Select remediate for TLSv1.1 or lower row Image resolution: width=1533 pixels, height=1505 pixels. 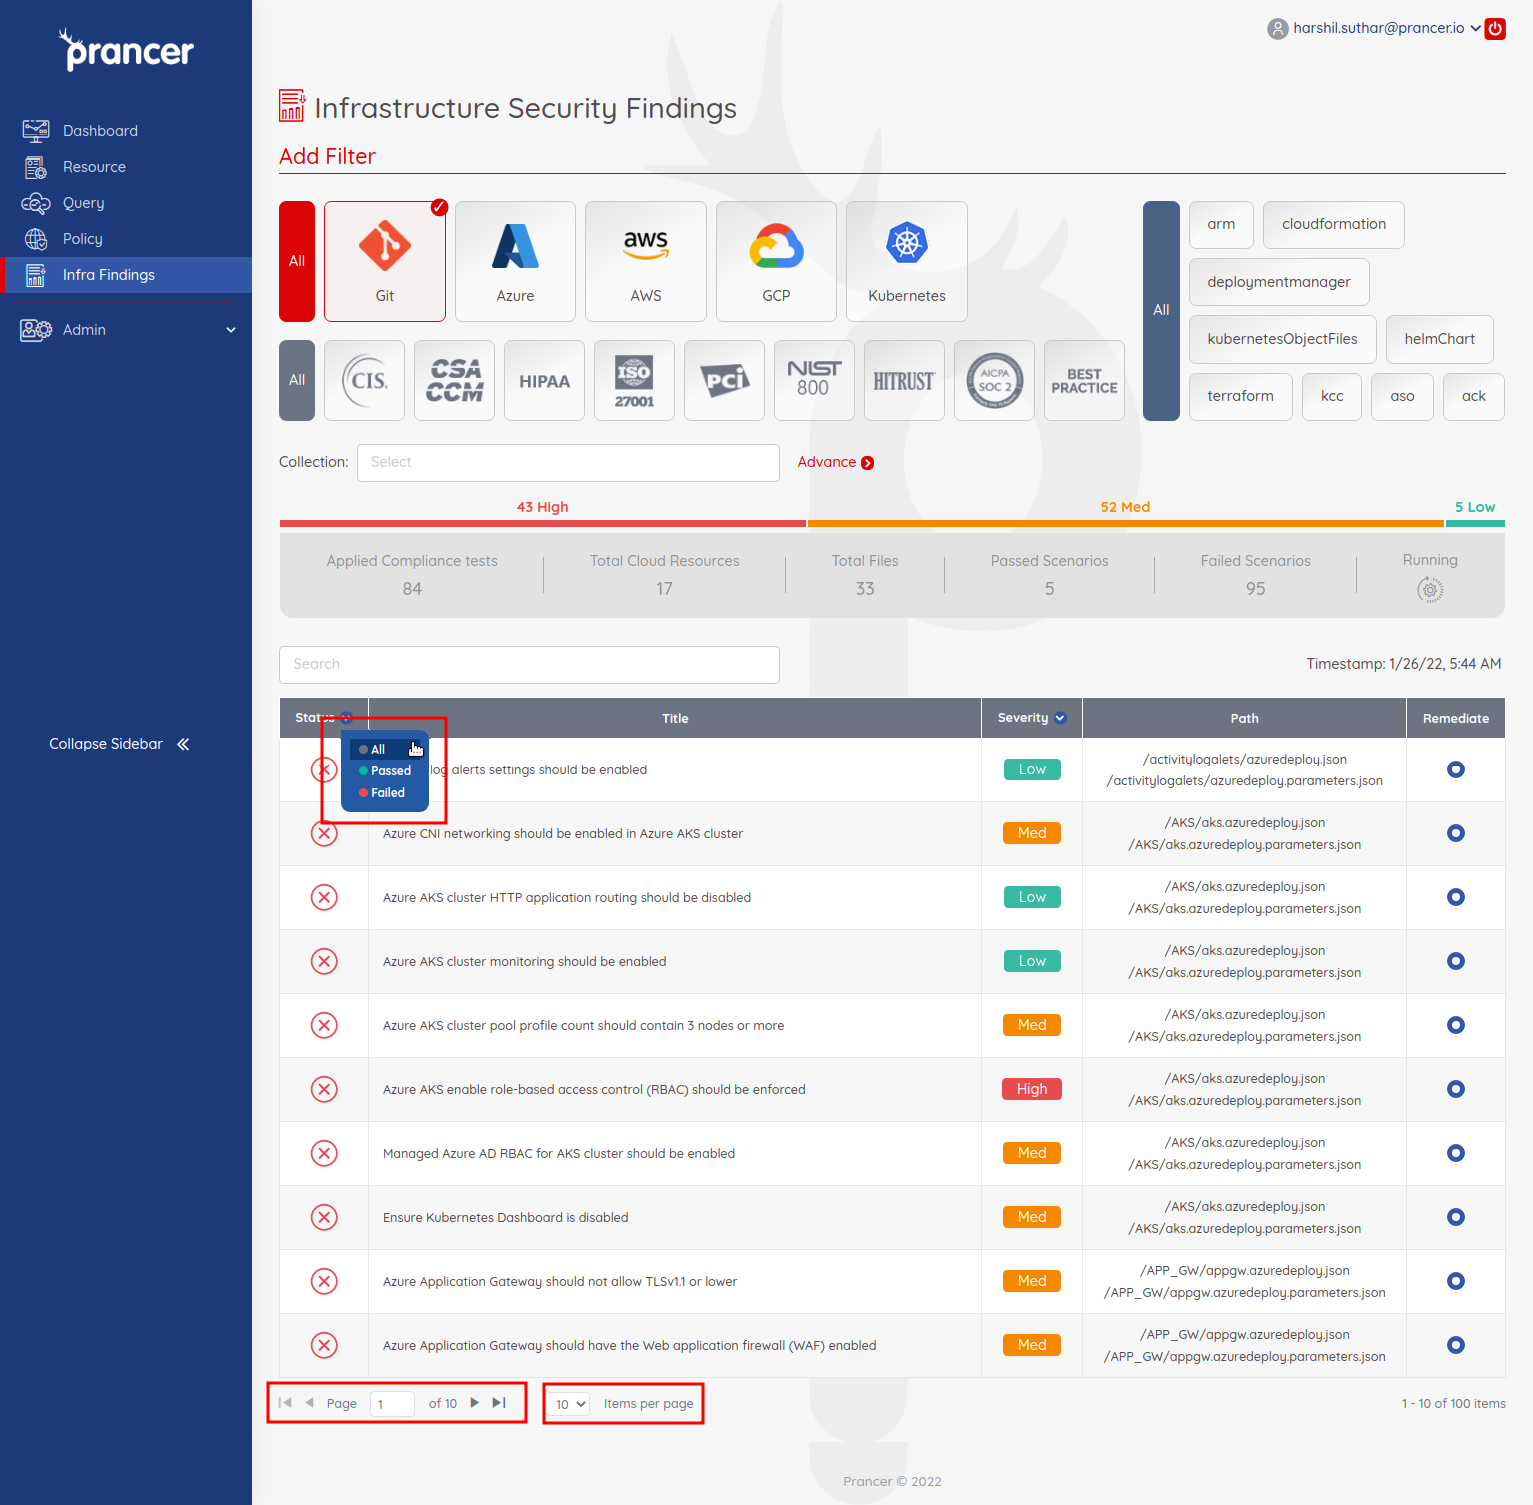[1456, 1281]
